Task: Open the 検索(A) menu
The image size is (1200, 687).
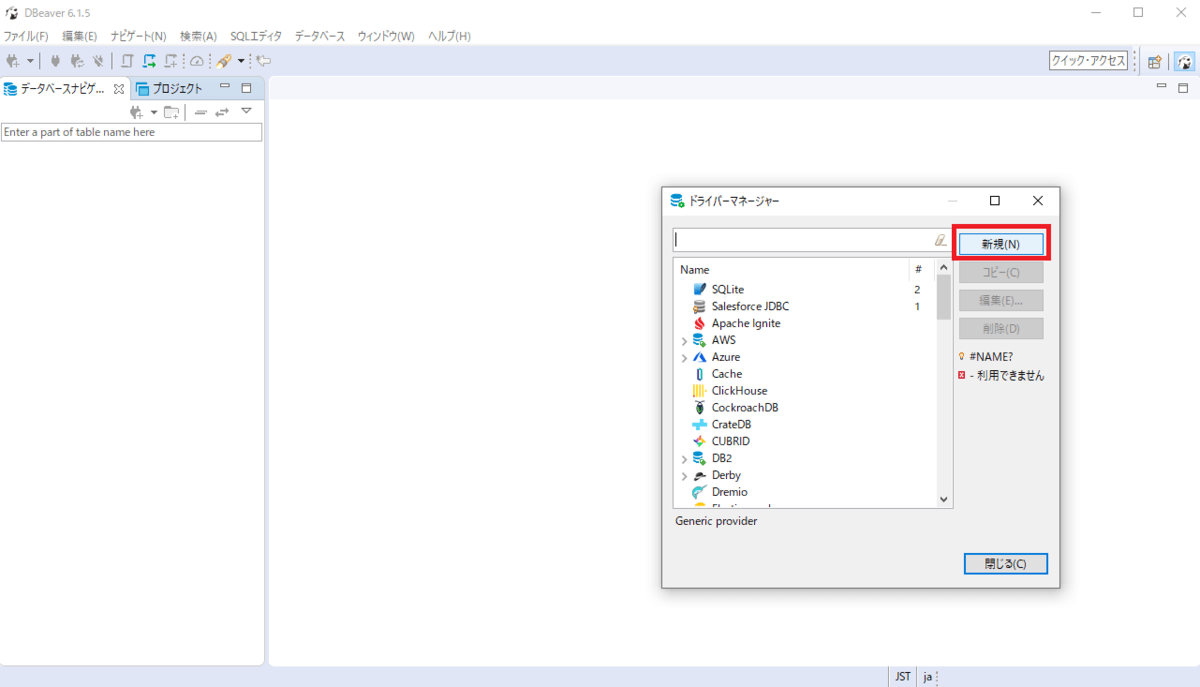Action: point(198,36)
